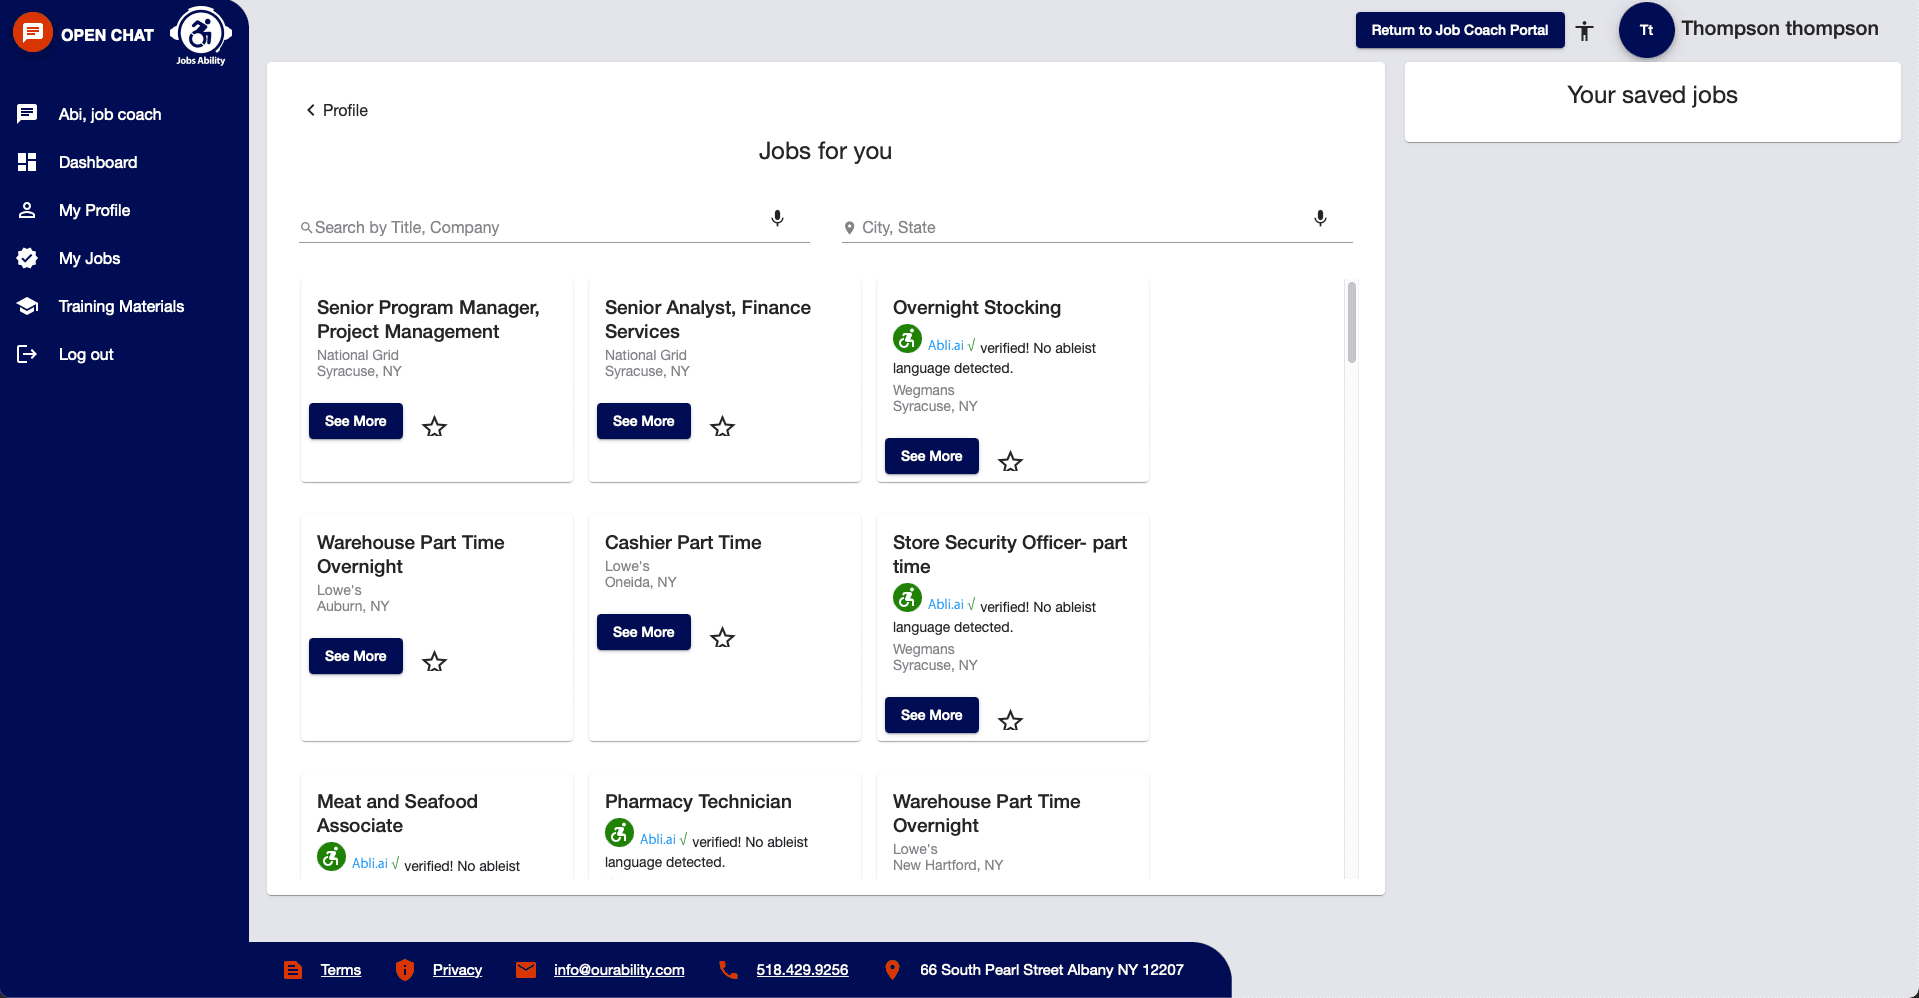Click the 66 South Pearl Street address
The height and width of the screenshot is (998, 1919).
[1052, 970]
